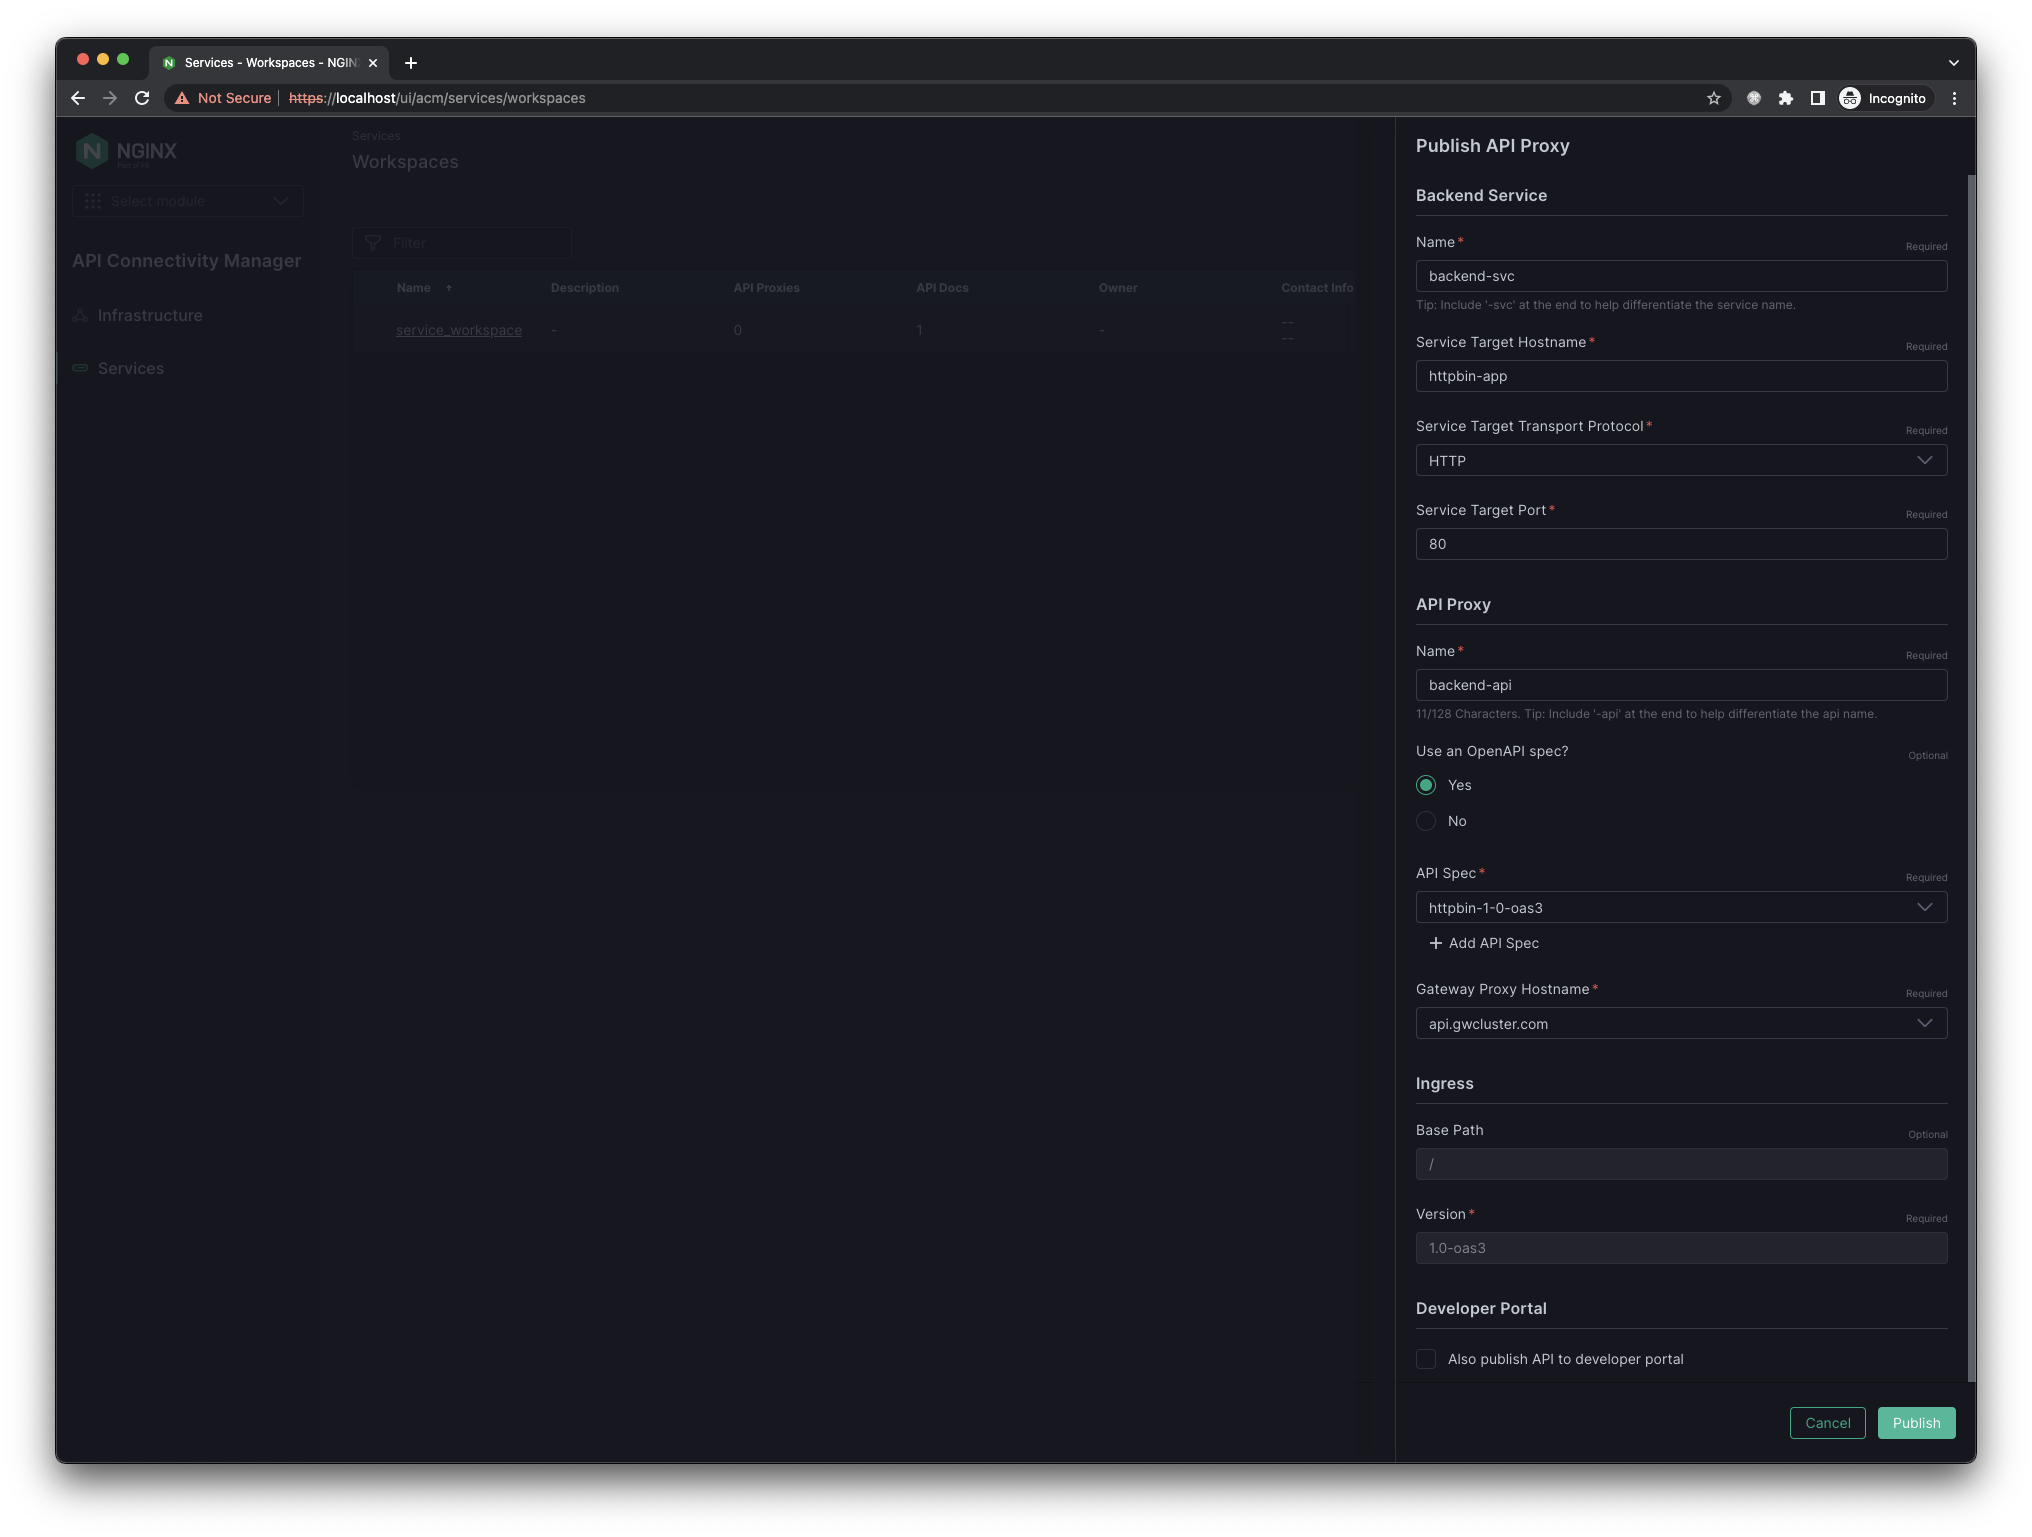Image resolution: width=2032 pixels, height=1537 pixels.
Task: Enable also publish API to developer portal
Action: [1426, 1359]
